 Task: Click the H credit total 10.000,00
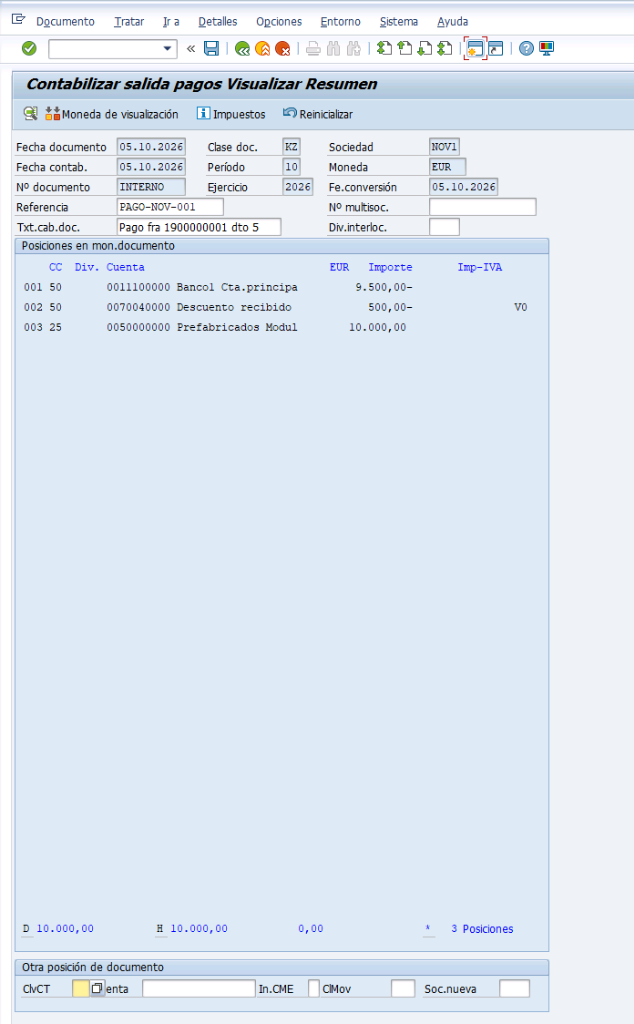click(199, 929)
